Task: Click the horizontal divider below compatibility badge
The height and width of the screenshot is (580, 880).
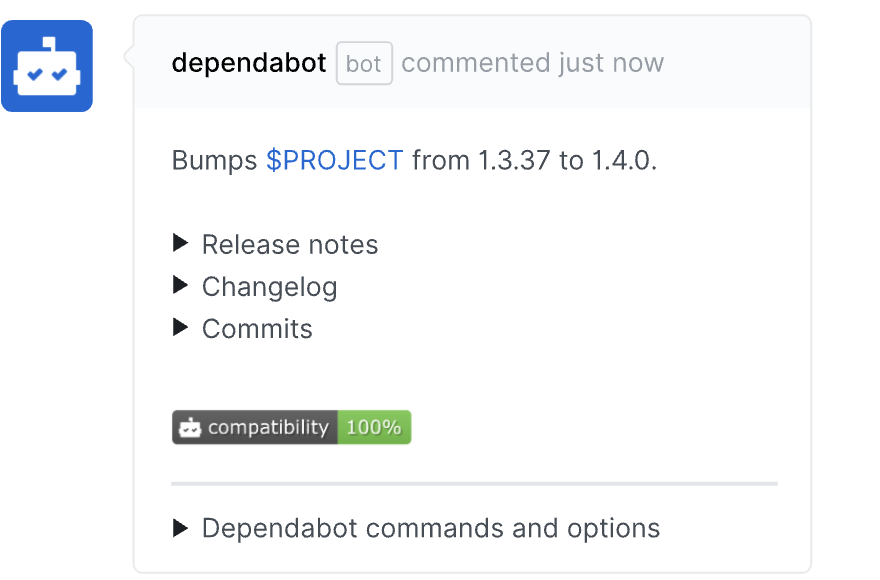Action: pyautogui.click(x=474, y=484)
